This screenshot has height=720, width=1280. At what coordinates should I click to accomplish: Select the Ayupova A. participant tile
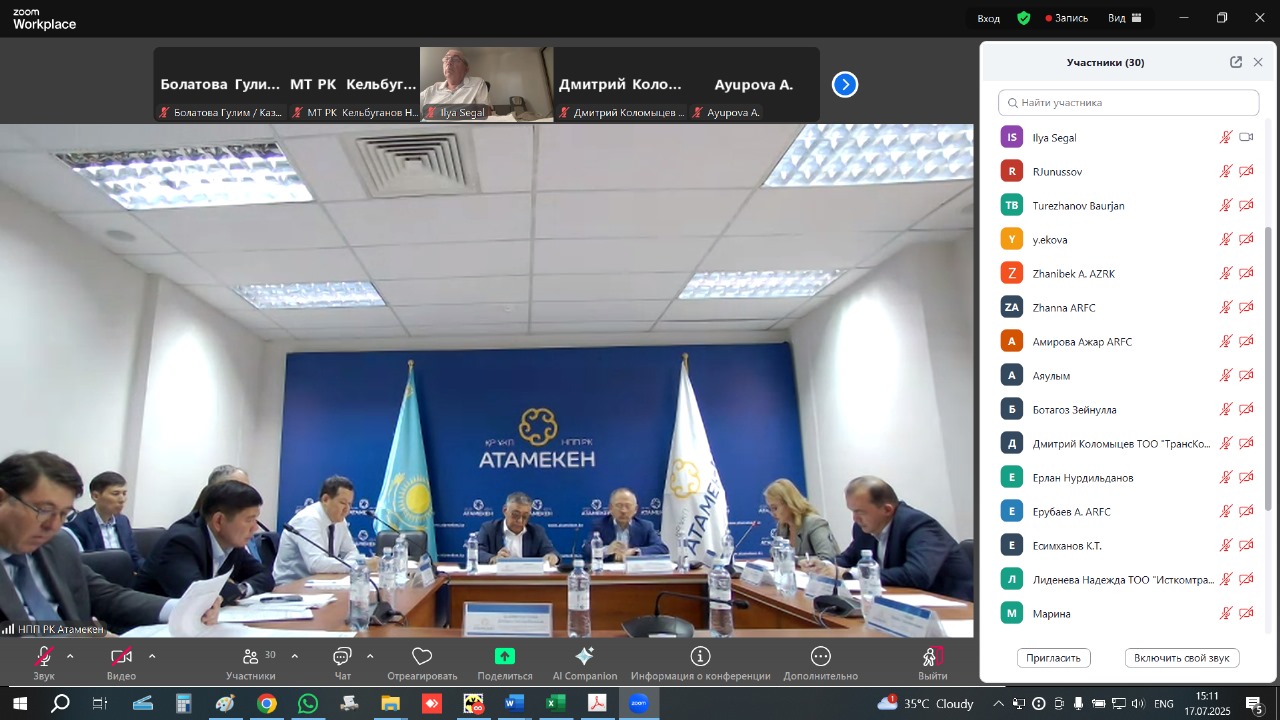753,84
